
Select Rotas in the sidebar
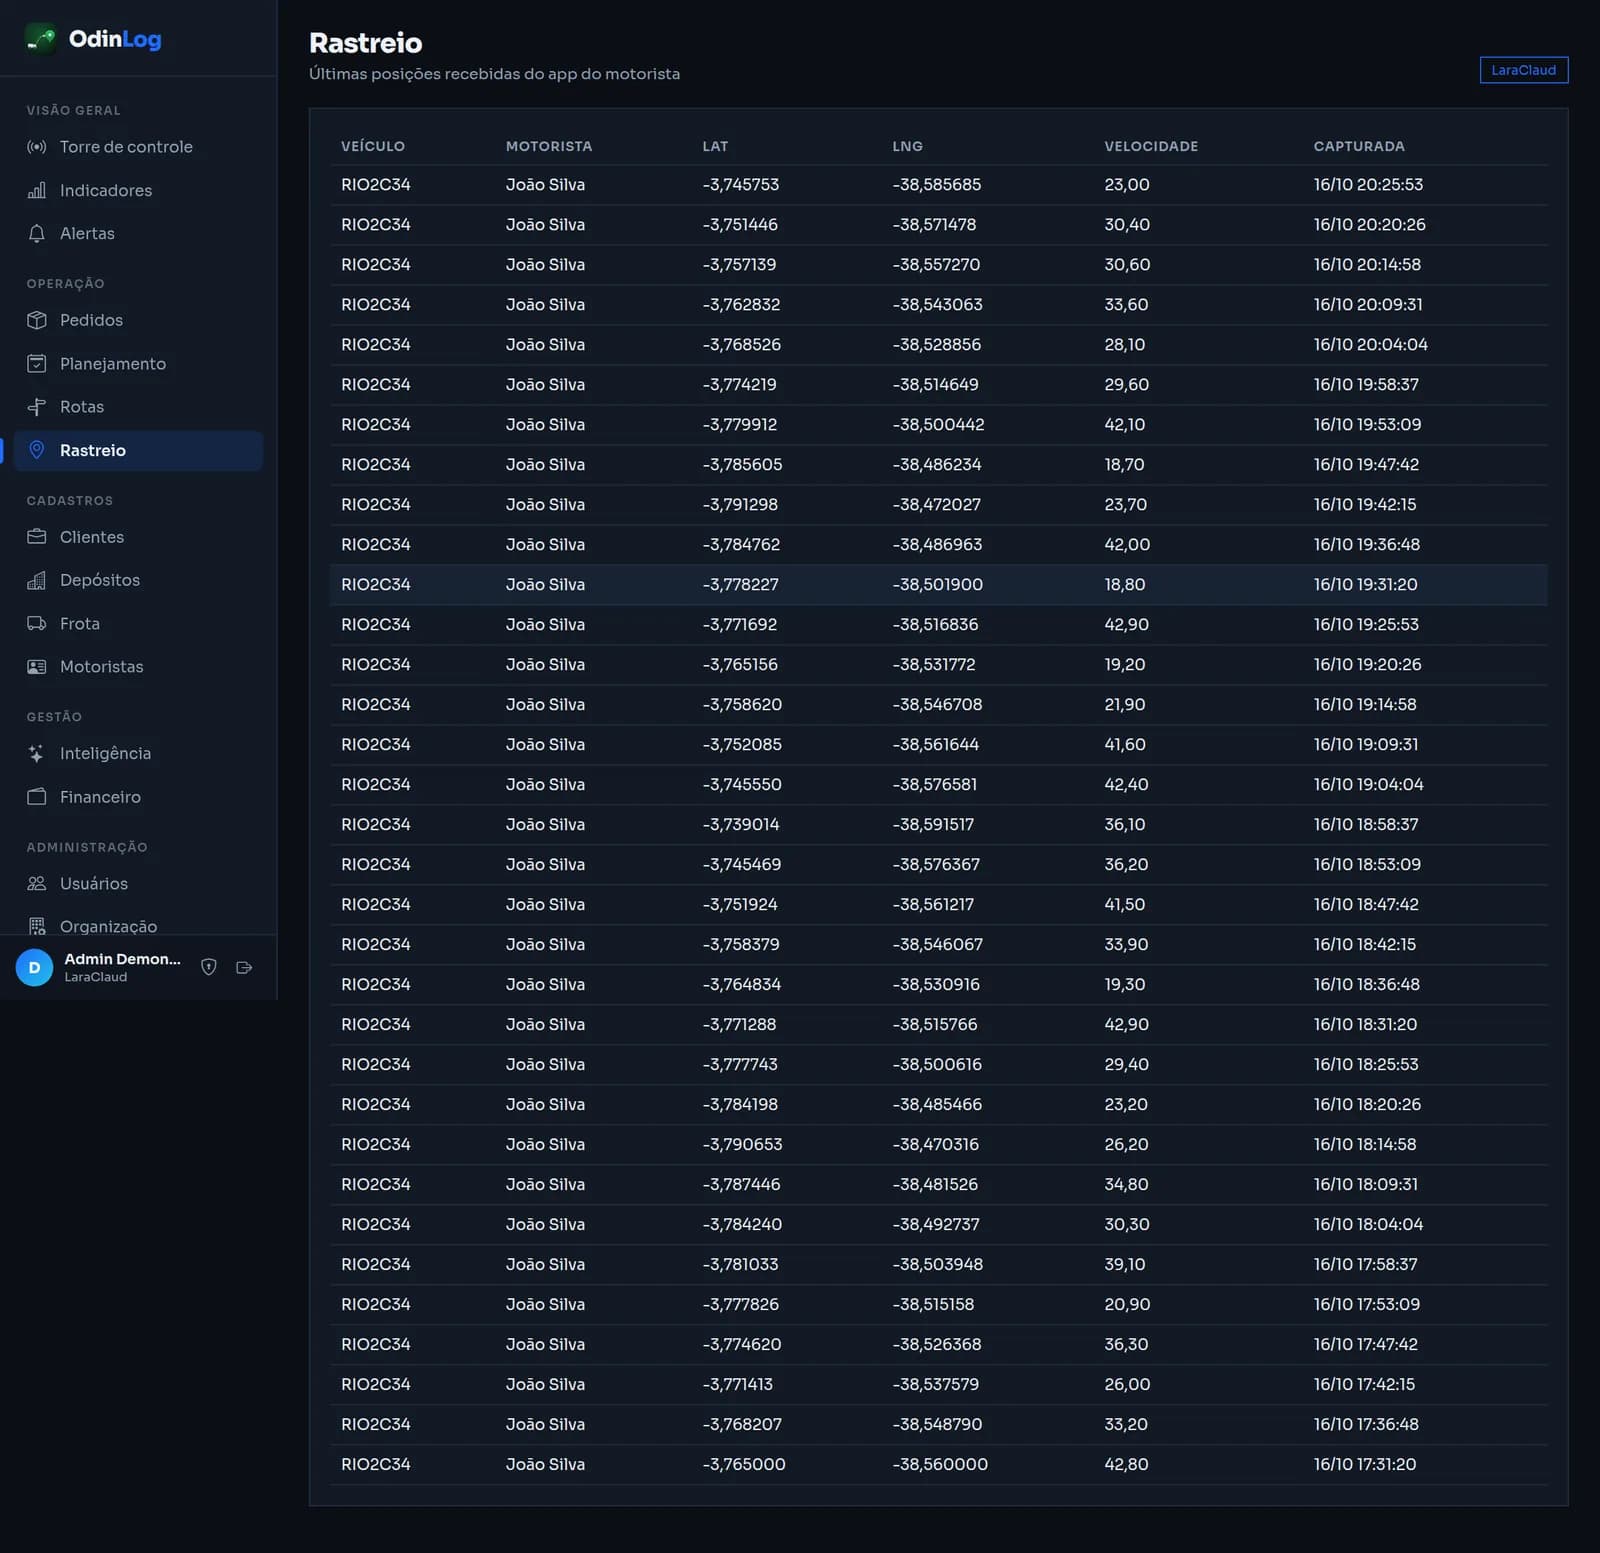(x=139, y=407)
